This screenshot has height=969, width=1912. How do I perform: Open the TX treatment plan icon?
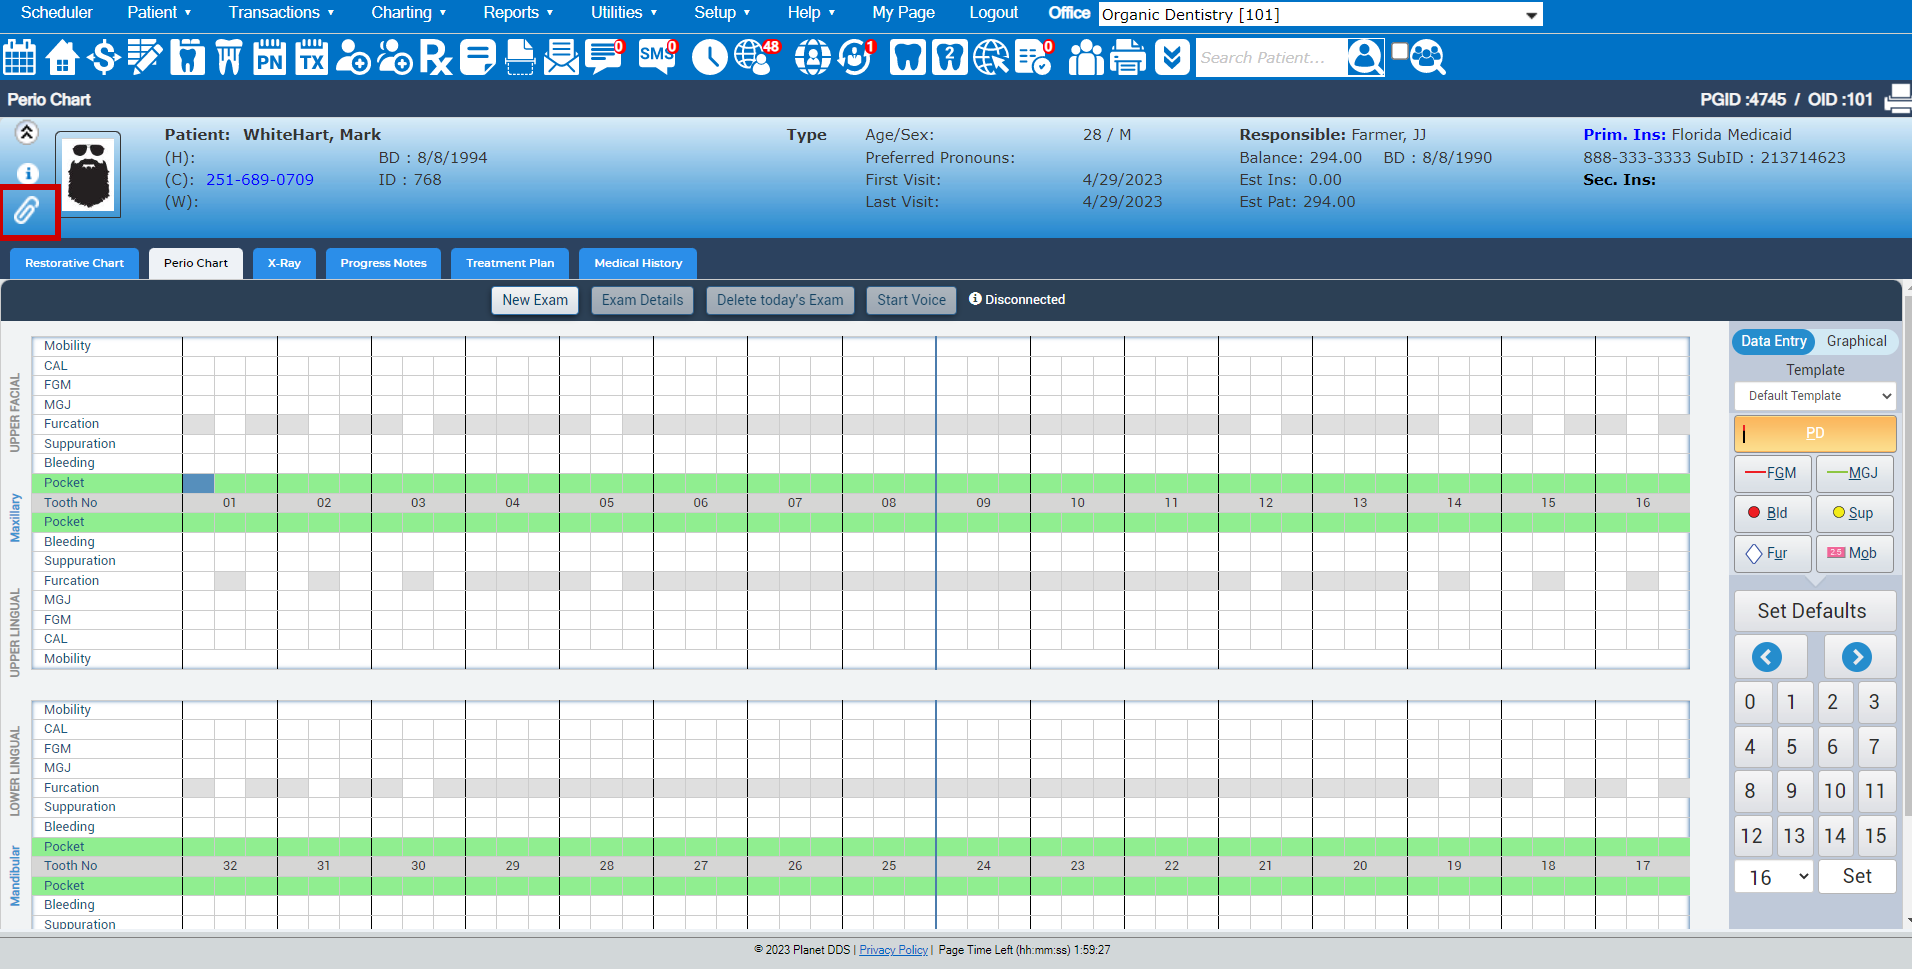click(311, 57)
